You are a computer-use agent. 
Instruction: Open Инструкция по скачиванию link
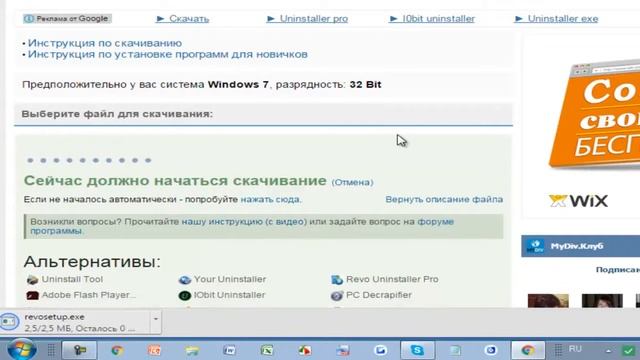105,43
